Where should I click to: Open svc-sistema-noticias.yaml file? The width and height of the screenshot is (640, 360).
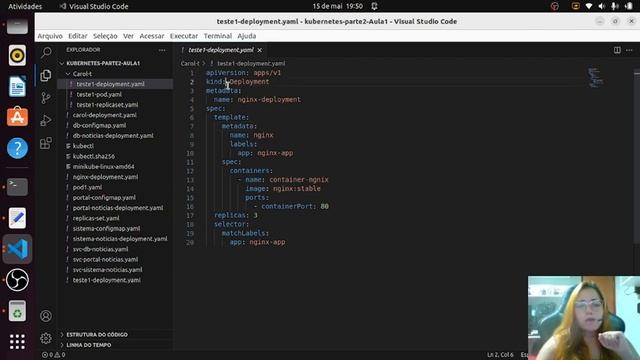point(107,270)
